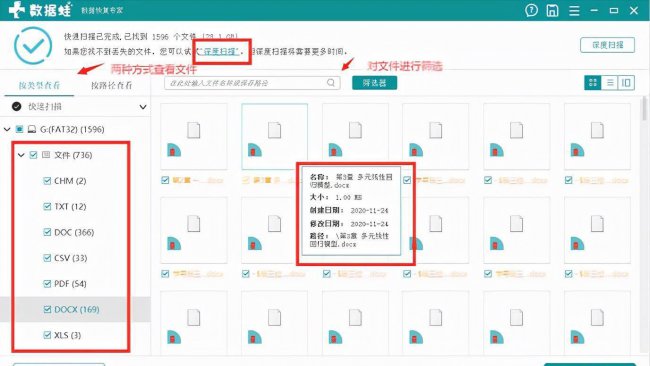
Task: Toggle PDF (54) checkbox
Action: click(47, 284)
